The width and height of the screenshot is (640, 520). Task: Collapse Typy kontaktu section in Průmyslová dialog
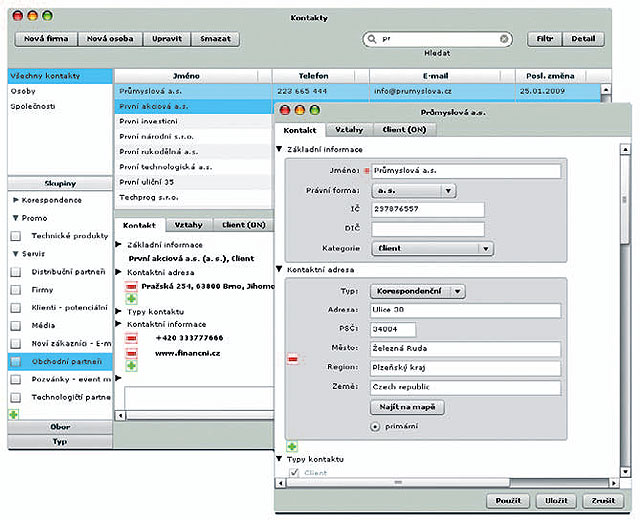click(280, 459)
